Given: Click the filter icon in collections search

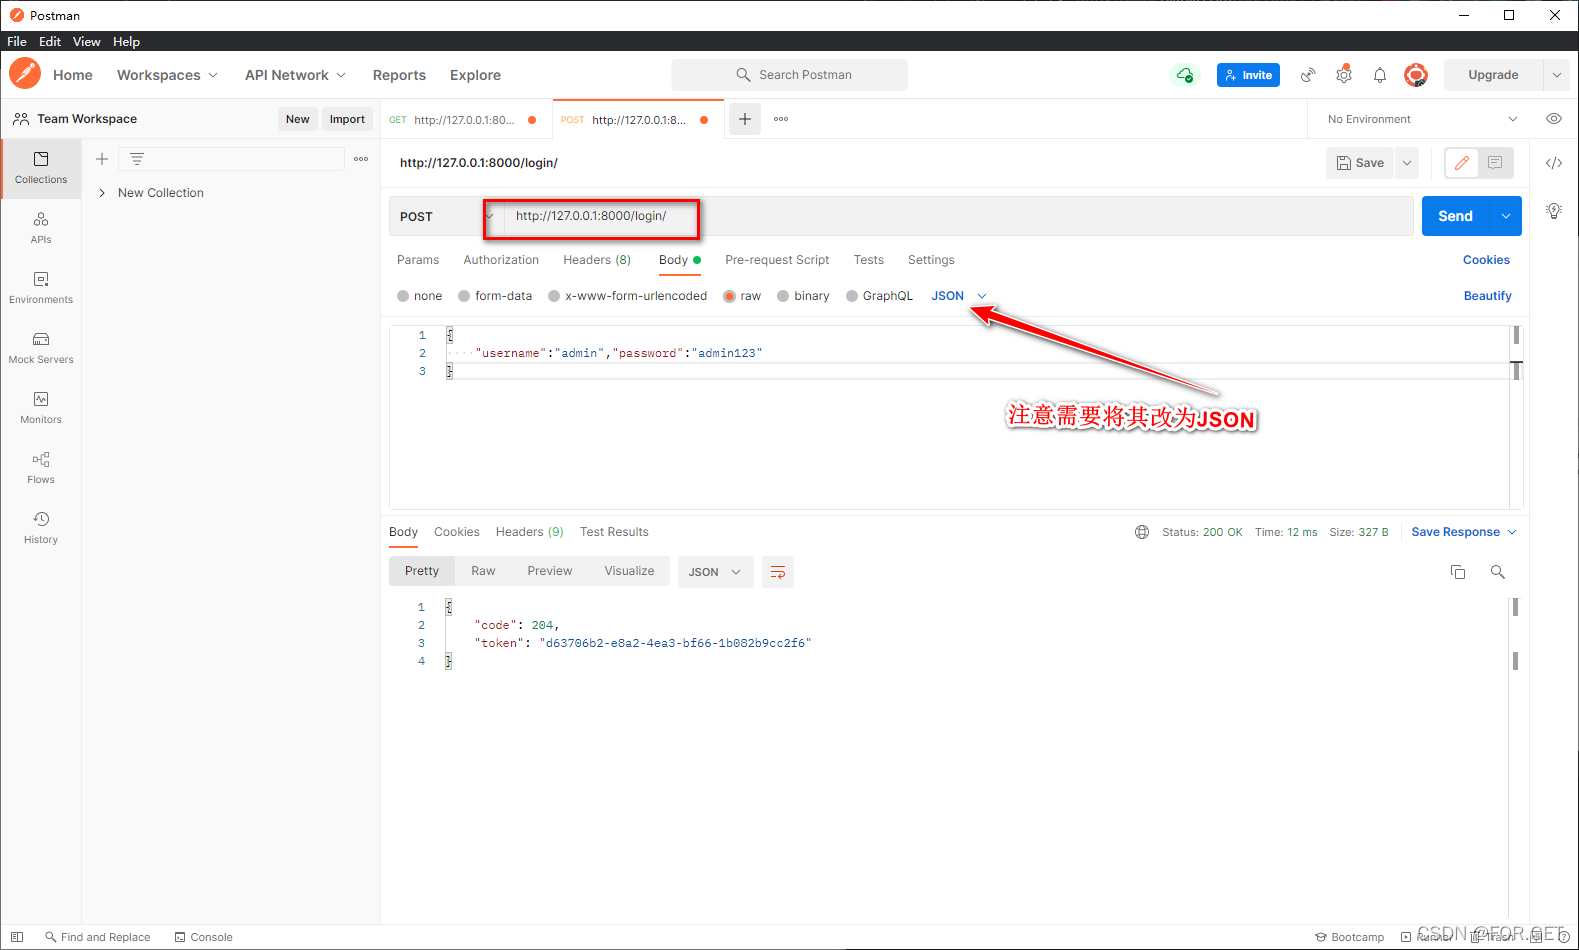Looking at the screenshot, I should 137,159.
